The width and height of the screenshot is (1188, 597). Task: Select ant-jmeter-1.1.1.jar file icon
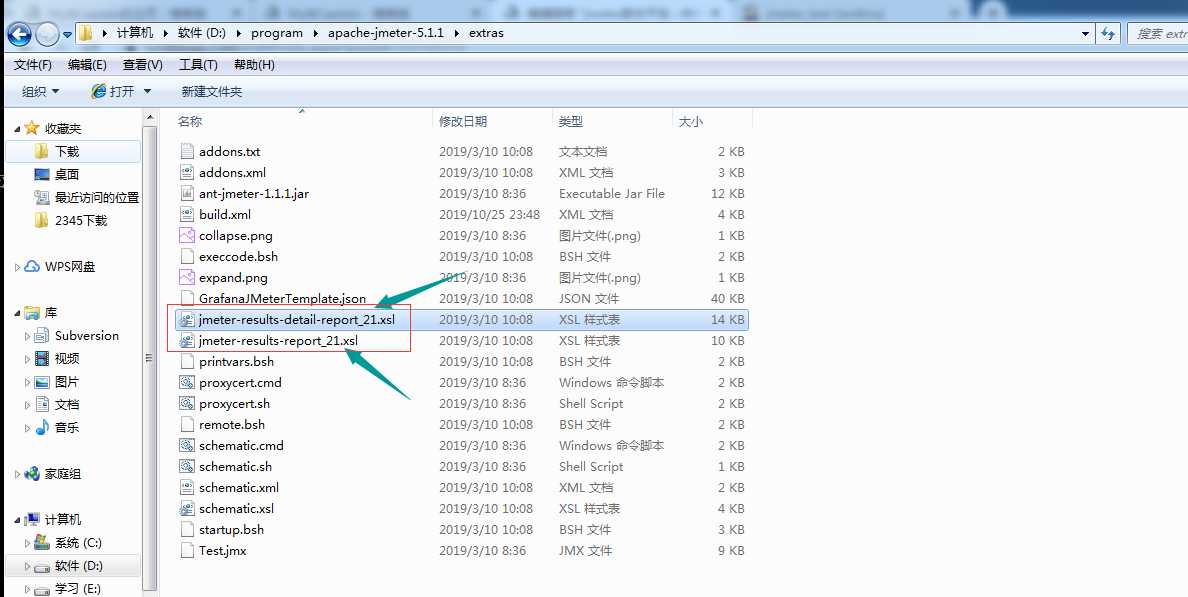pyautogui.click(x=187, y=193)
